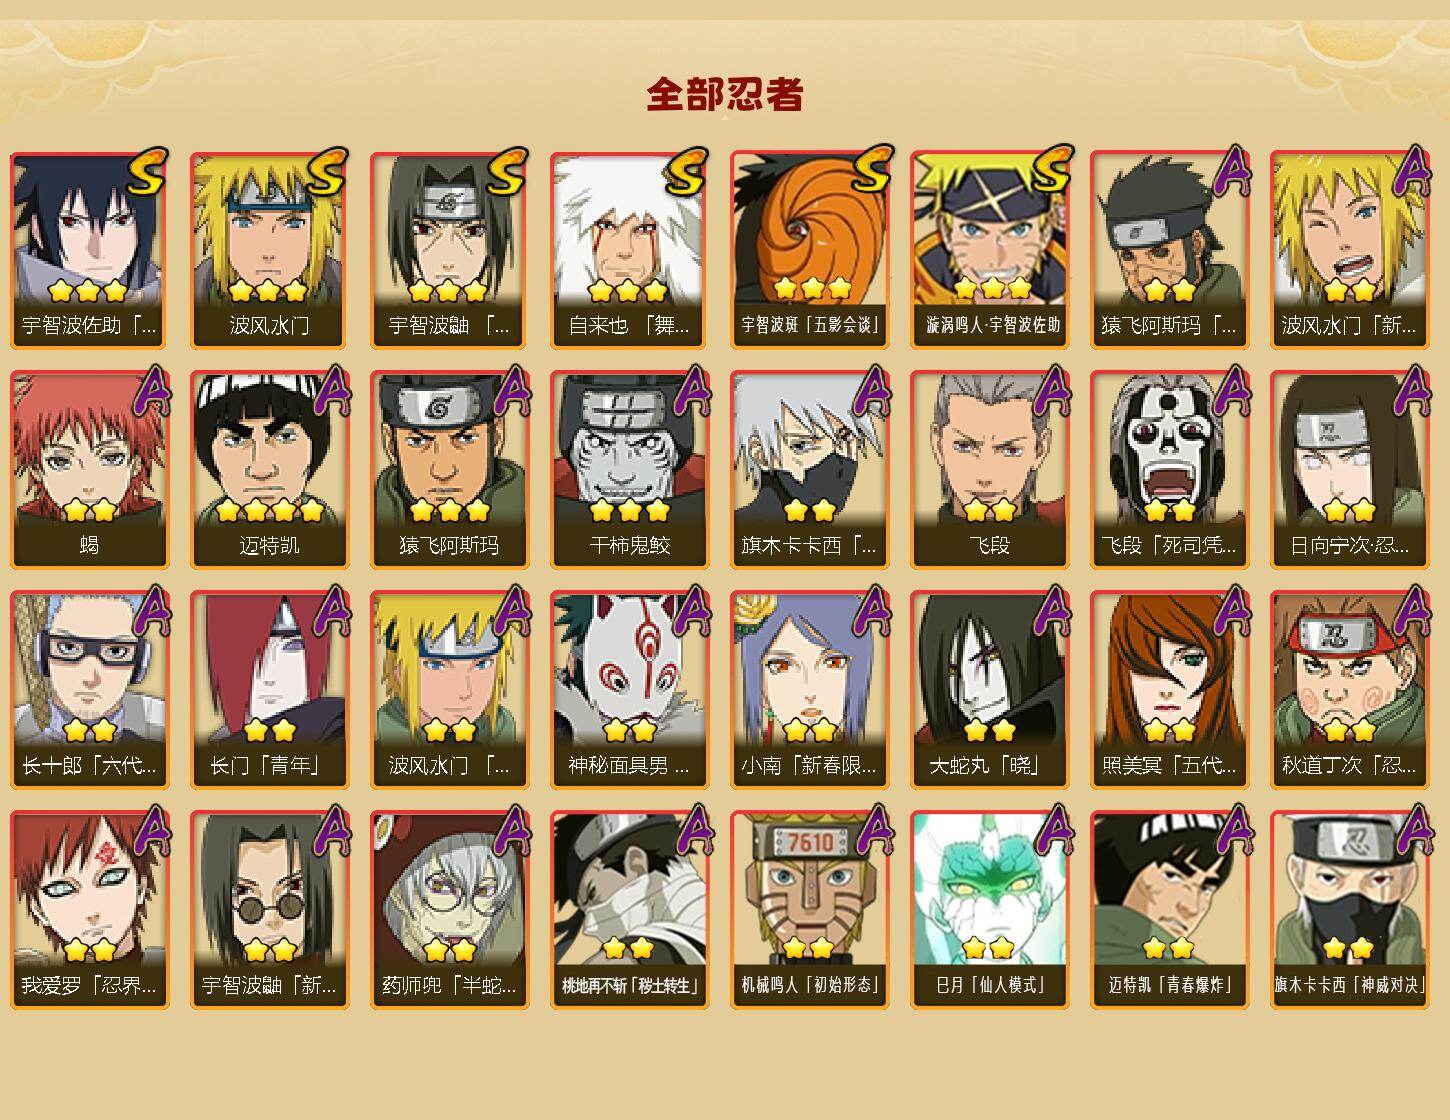
Task: Open the 宇智波斑「五影会谈」 card
Action: point(809,249)
